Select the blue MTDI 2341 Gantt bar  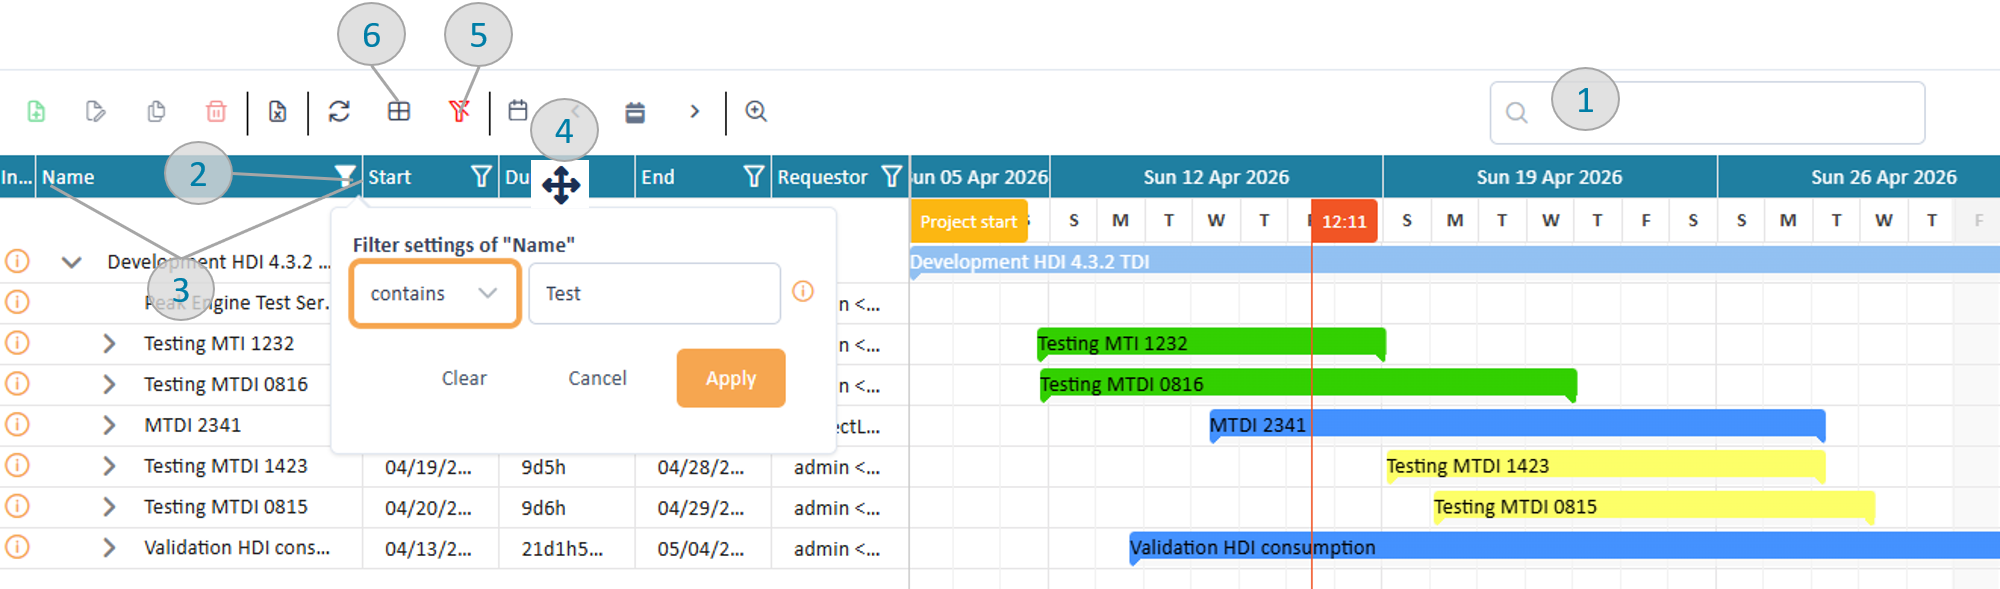[1517, 425]
